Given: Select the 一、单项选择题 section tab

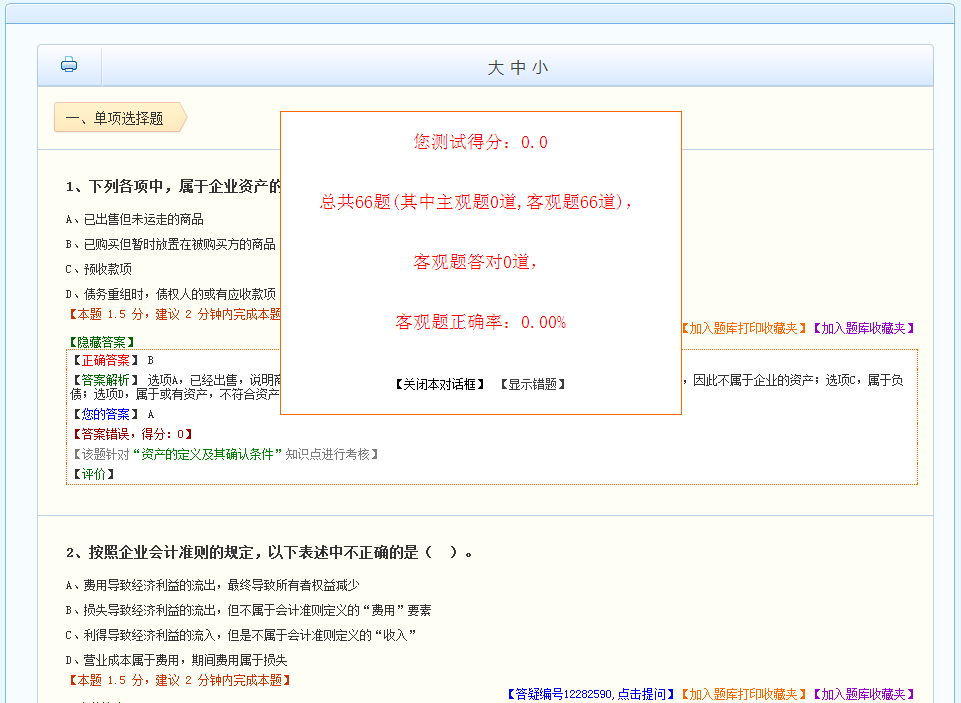Looking at the screenshot, I should coord(115,118).
